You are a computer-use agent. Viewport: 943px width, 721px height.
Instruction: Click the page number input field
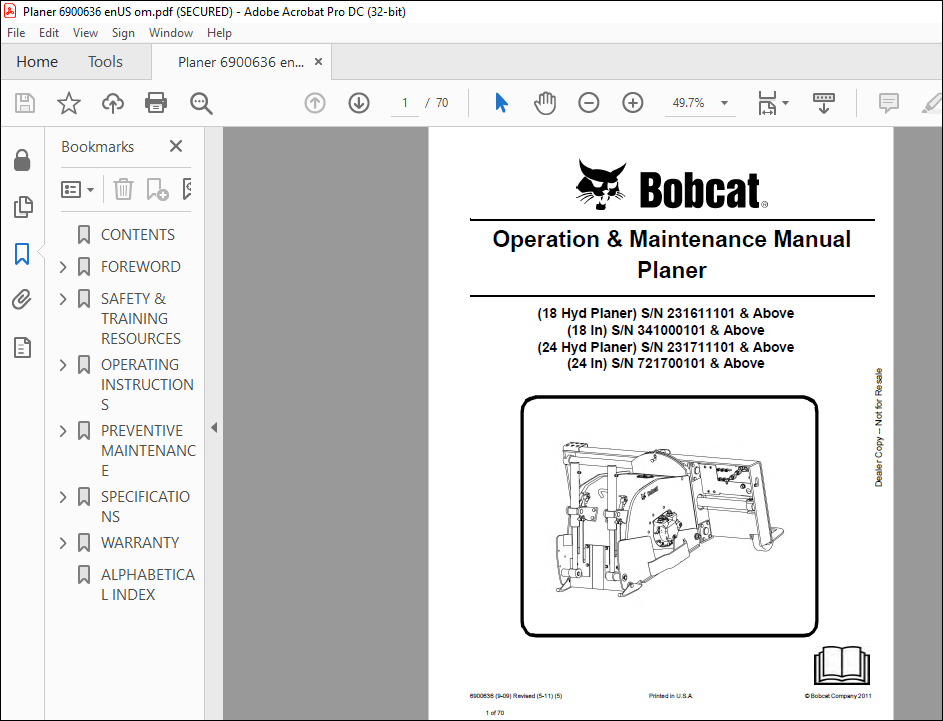(x=405, y=103)
